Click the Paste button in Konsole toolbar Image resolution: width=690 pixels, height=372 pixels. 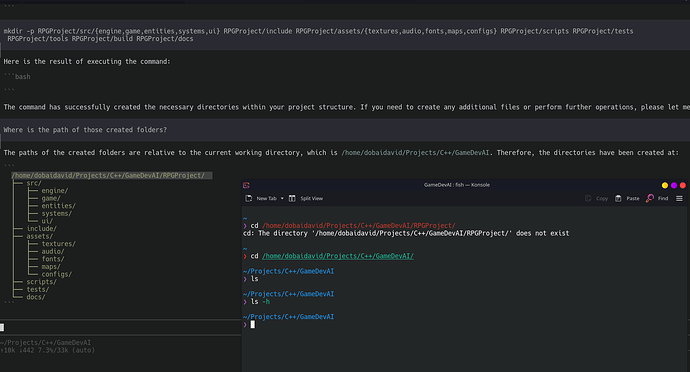pos(627,199)
